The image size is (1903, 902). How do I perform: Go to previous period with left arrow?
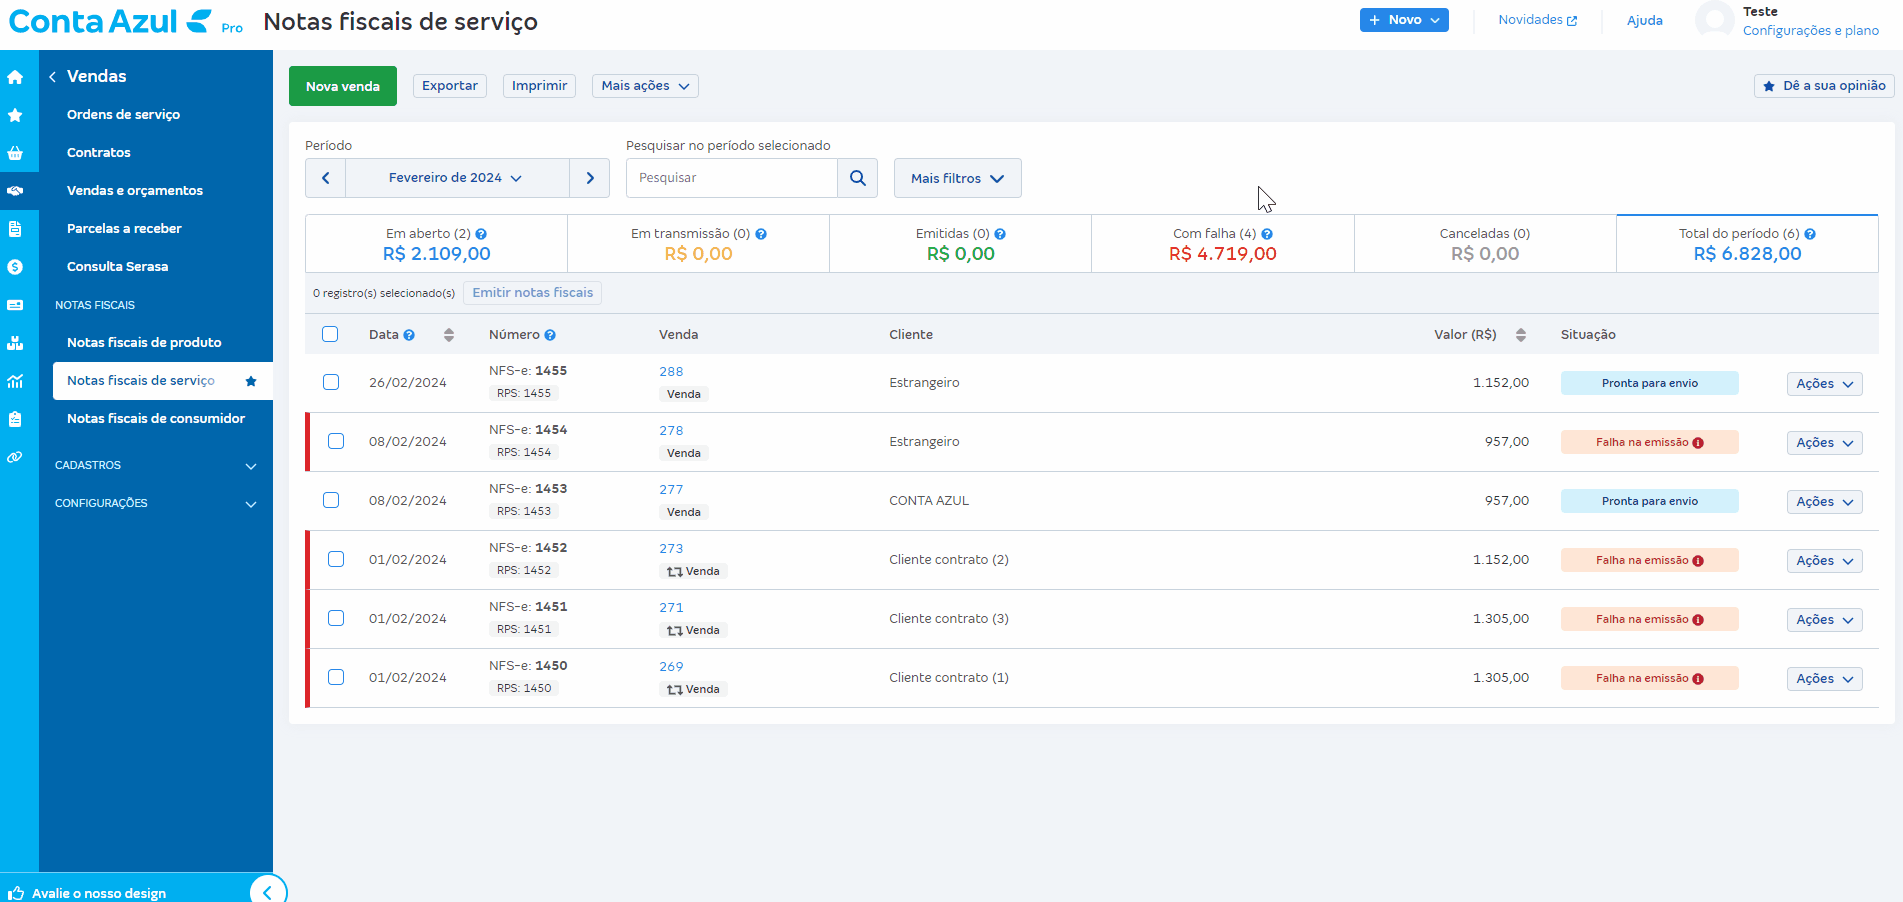[325, 178]
